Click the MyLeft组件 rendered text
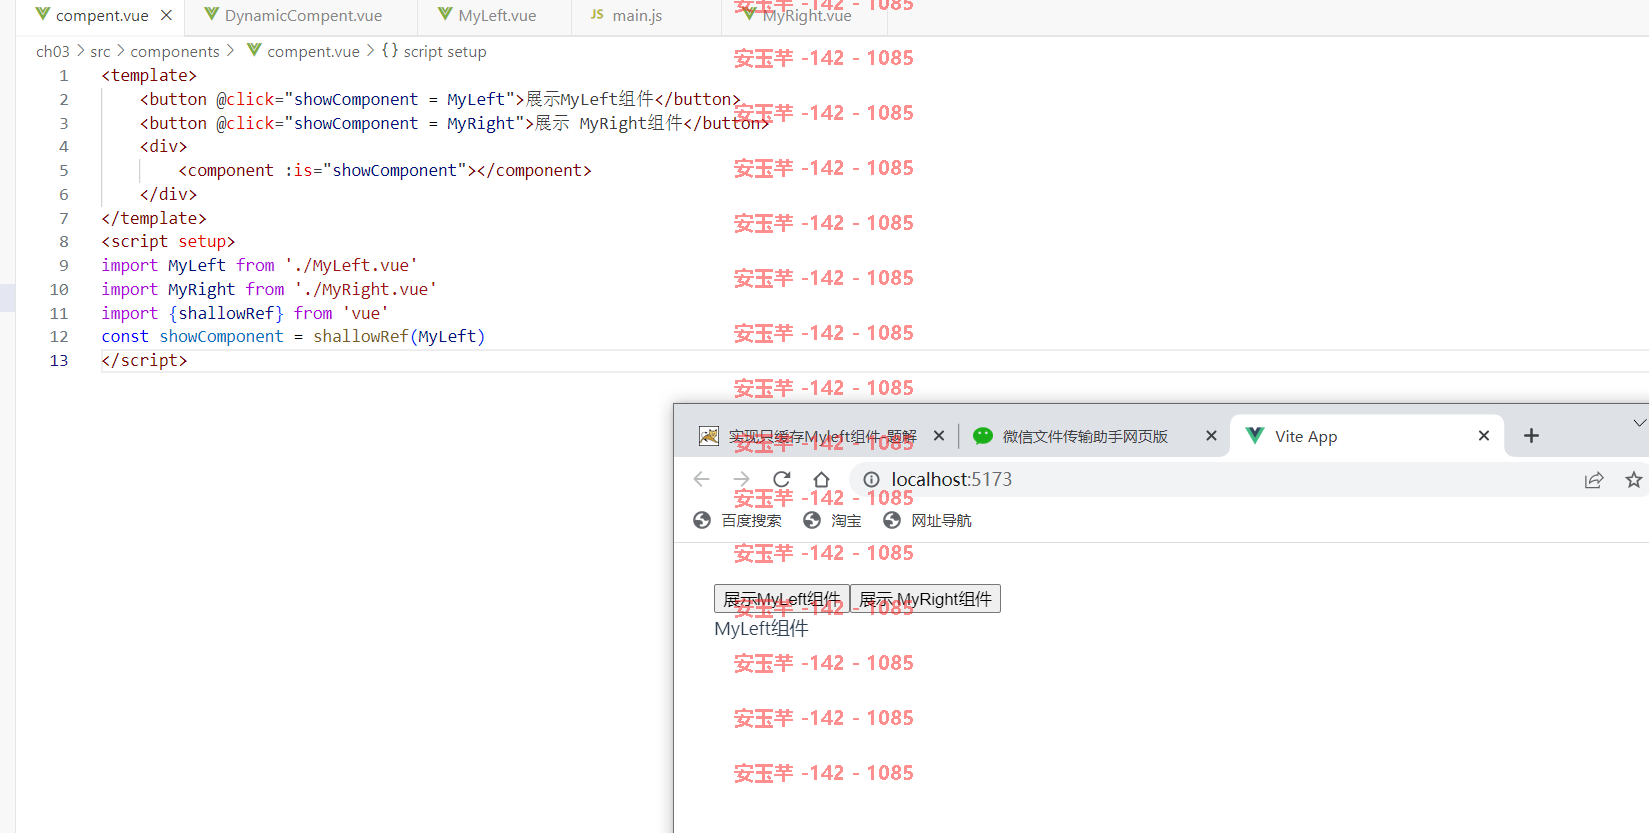1649x833 pixels. 761,629
